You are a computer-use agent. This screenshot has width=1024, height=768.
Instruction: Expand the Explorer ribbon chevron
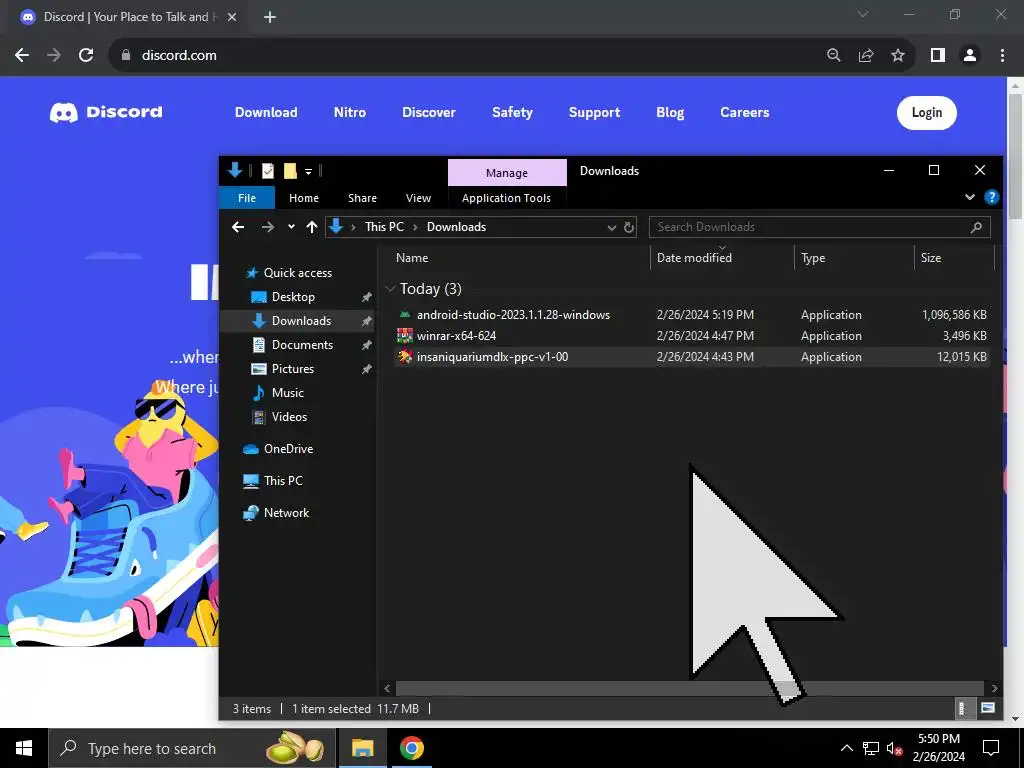pos(970,197)
